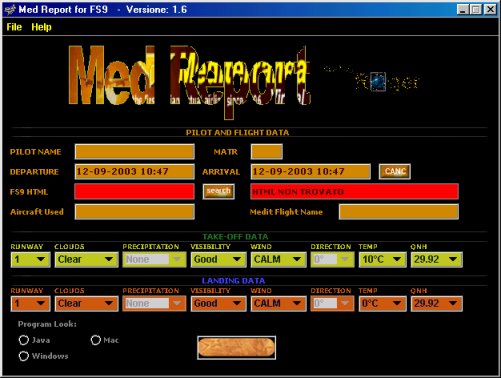Open take-off QNH dropdown
The image size is (501, 378).
[x=436, y=260]
